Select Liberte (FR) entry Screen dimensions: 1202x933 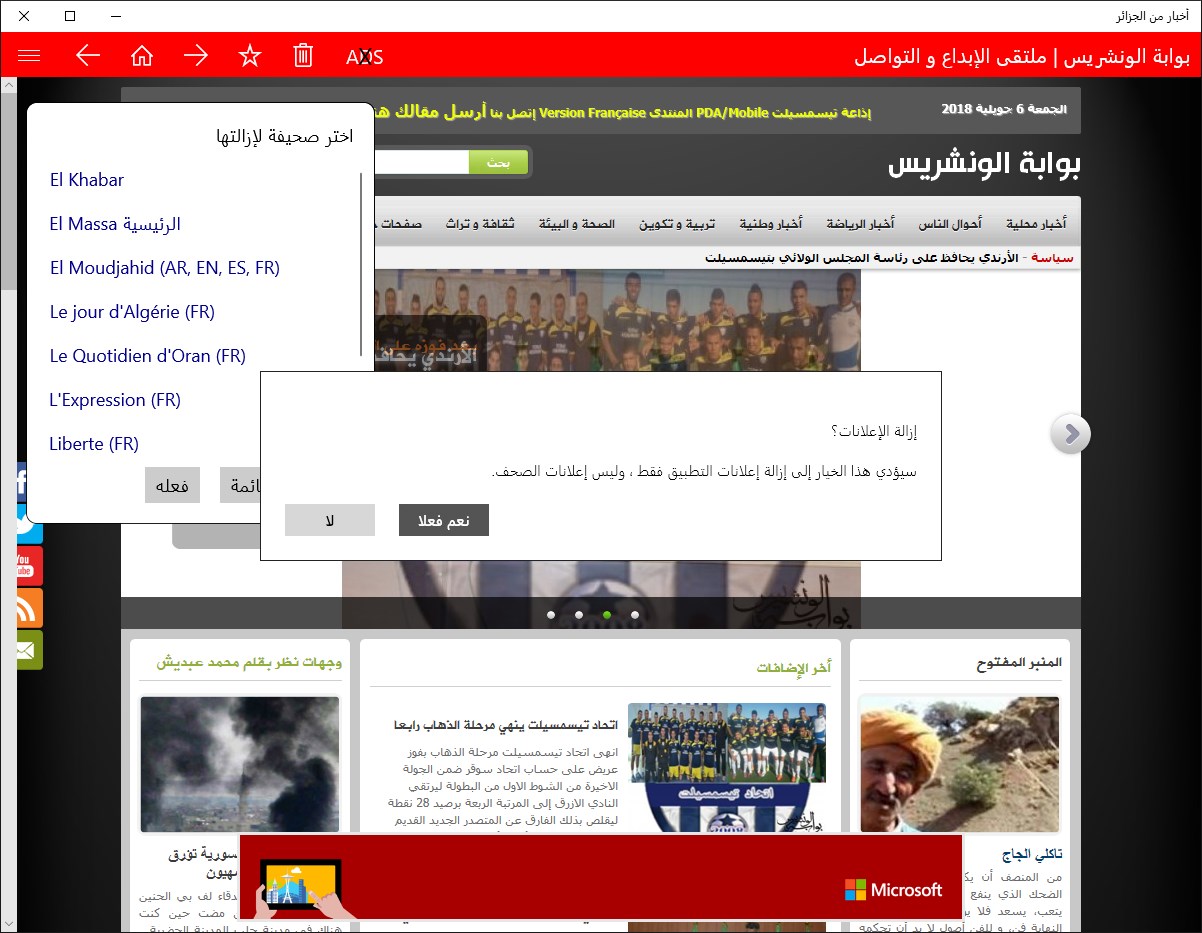pos(94,444)
